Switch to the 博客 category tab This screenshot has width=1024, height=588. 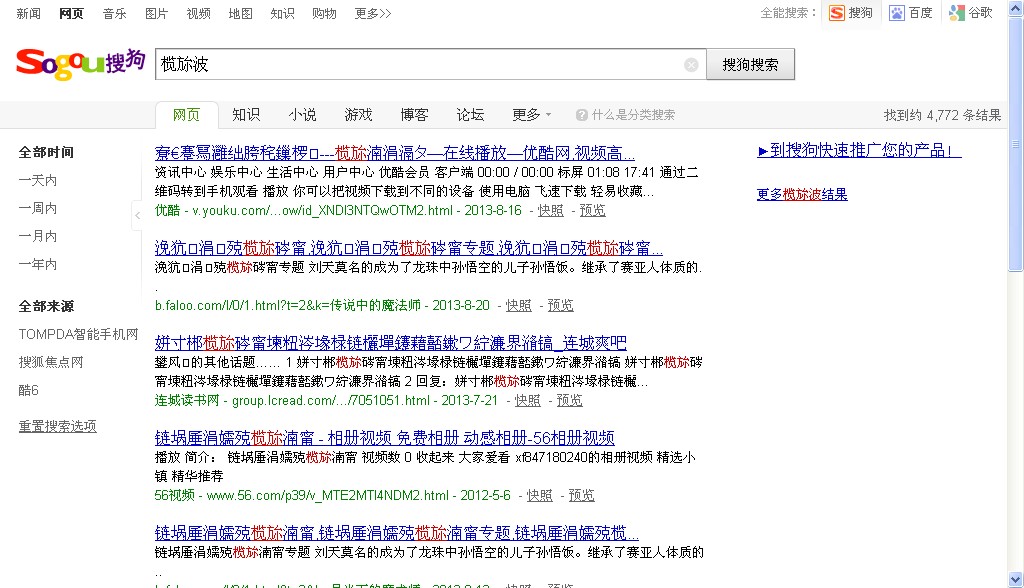[414, 115]
